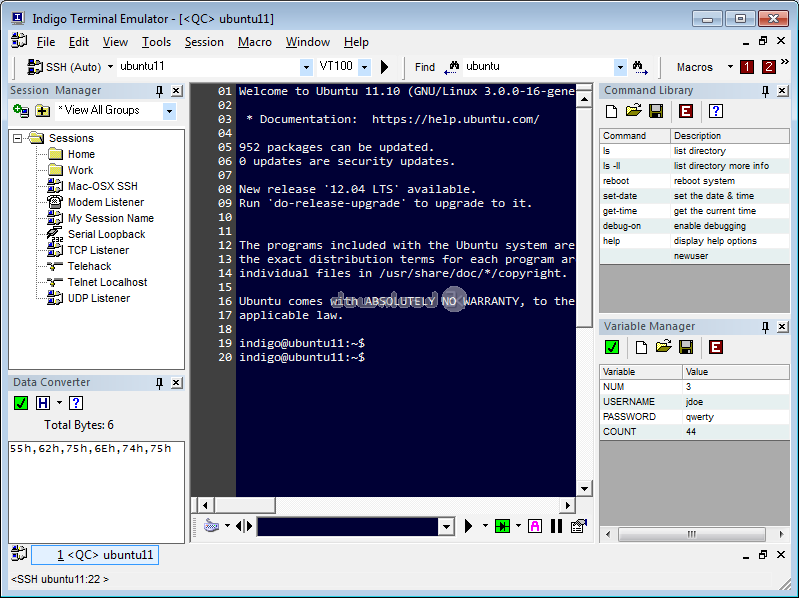Select the Mac-OSX SSH session
The image size is (799, 598).
[x=102, y=186]
